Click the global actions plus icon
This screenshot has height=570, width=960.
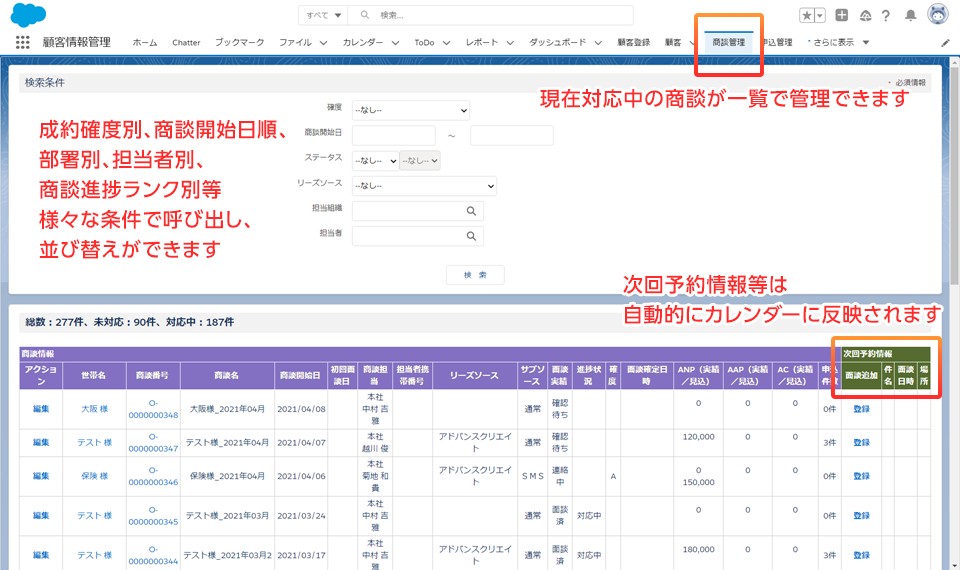point(842,16)
